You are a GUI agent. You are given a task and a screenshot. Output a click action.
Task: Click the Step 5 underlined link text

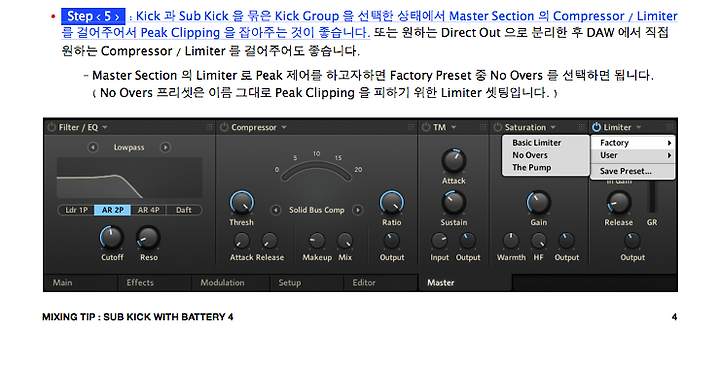point(369,24)
